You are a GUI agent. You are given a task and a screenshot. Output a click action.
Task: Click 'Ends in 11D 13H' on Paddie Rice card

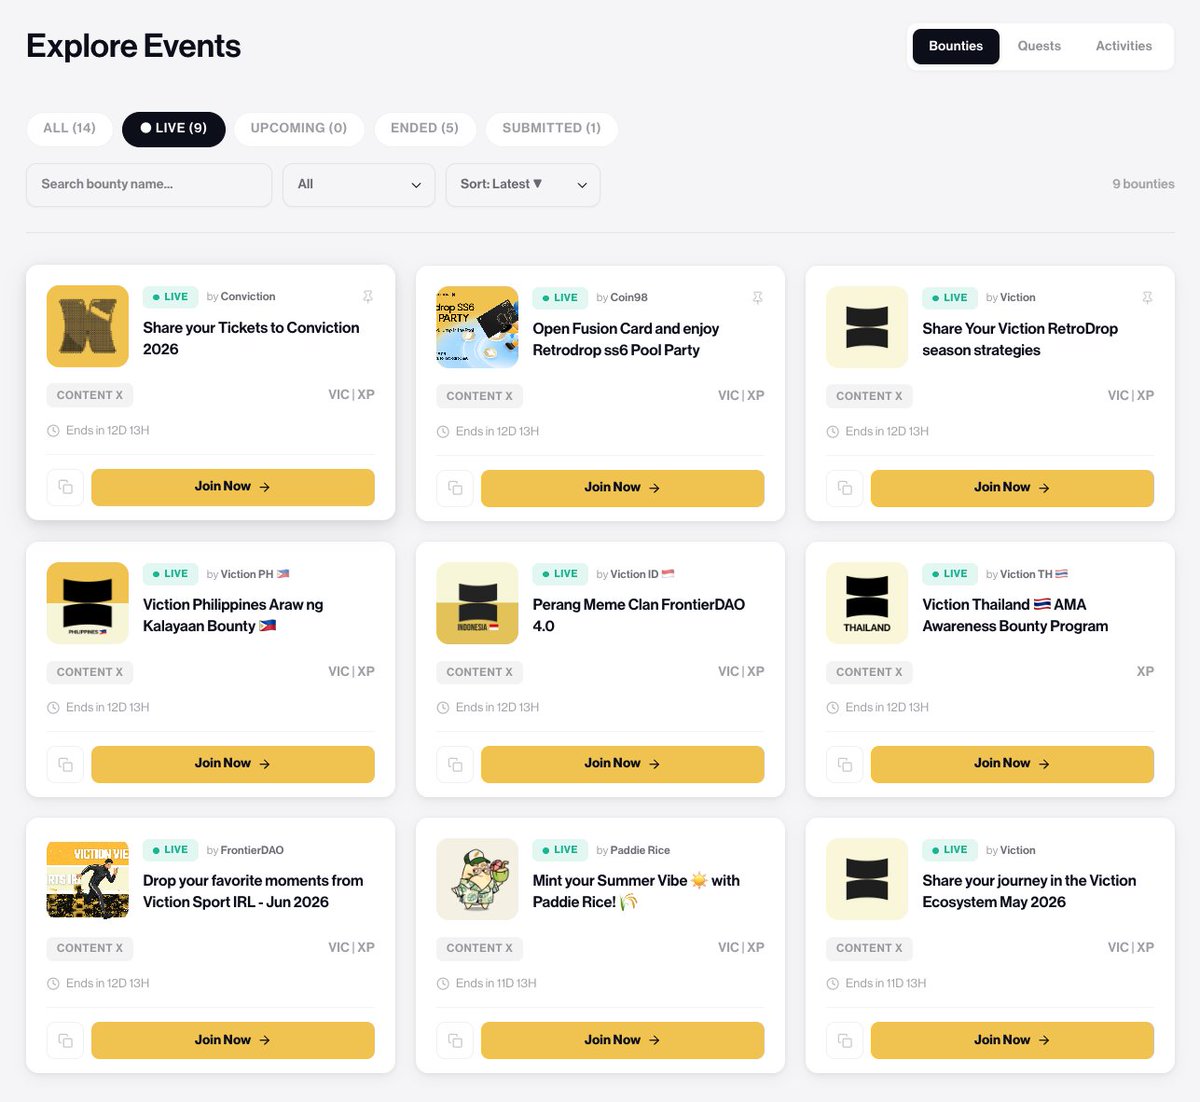[x=487, y=984]
